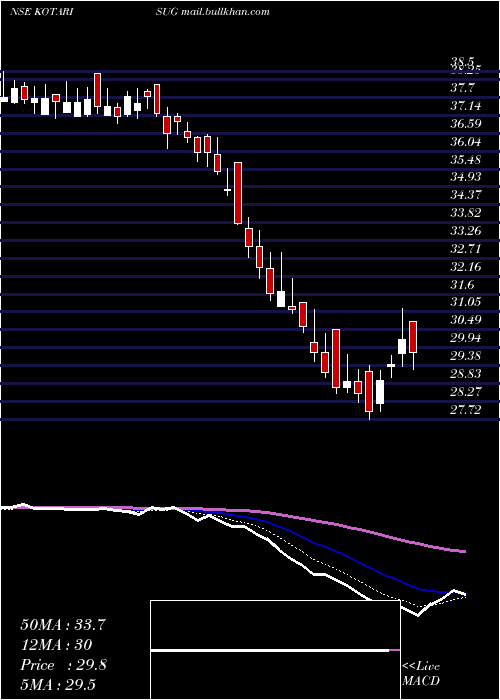This screenshot has width=500, height=700.
Task: Click the tall red candle between 35.48 and 33.82
Action: pos(238,193)
